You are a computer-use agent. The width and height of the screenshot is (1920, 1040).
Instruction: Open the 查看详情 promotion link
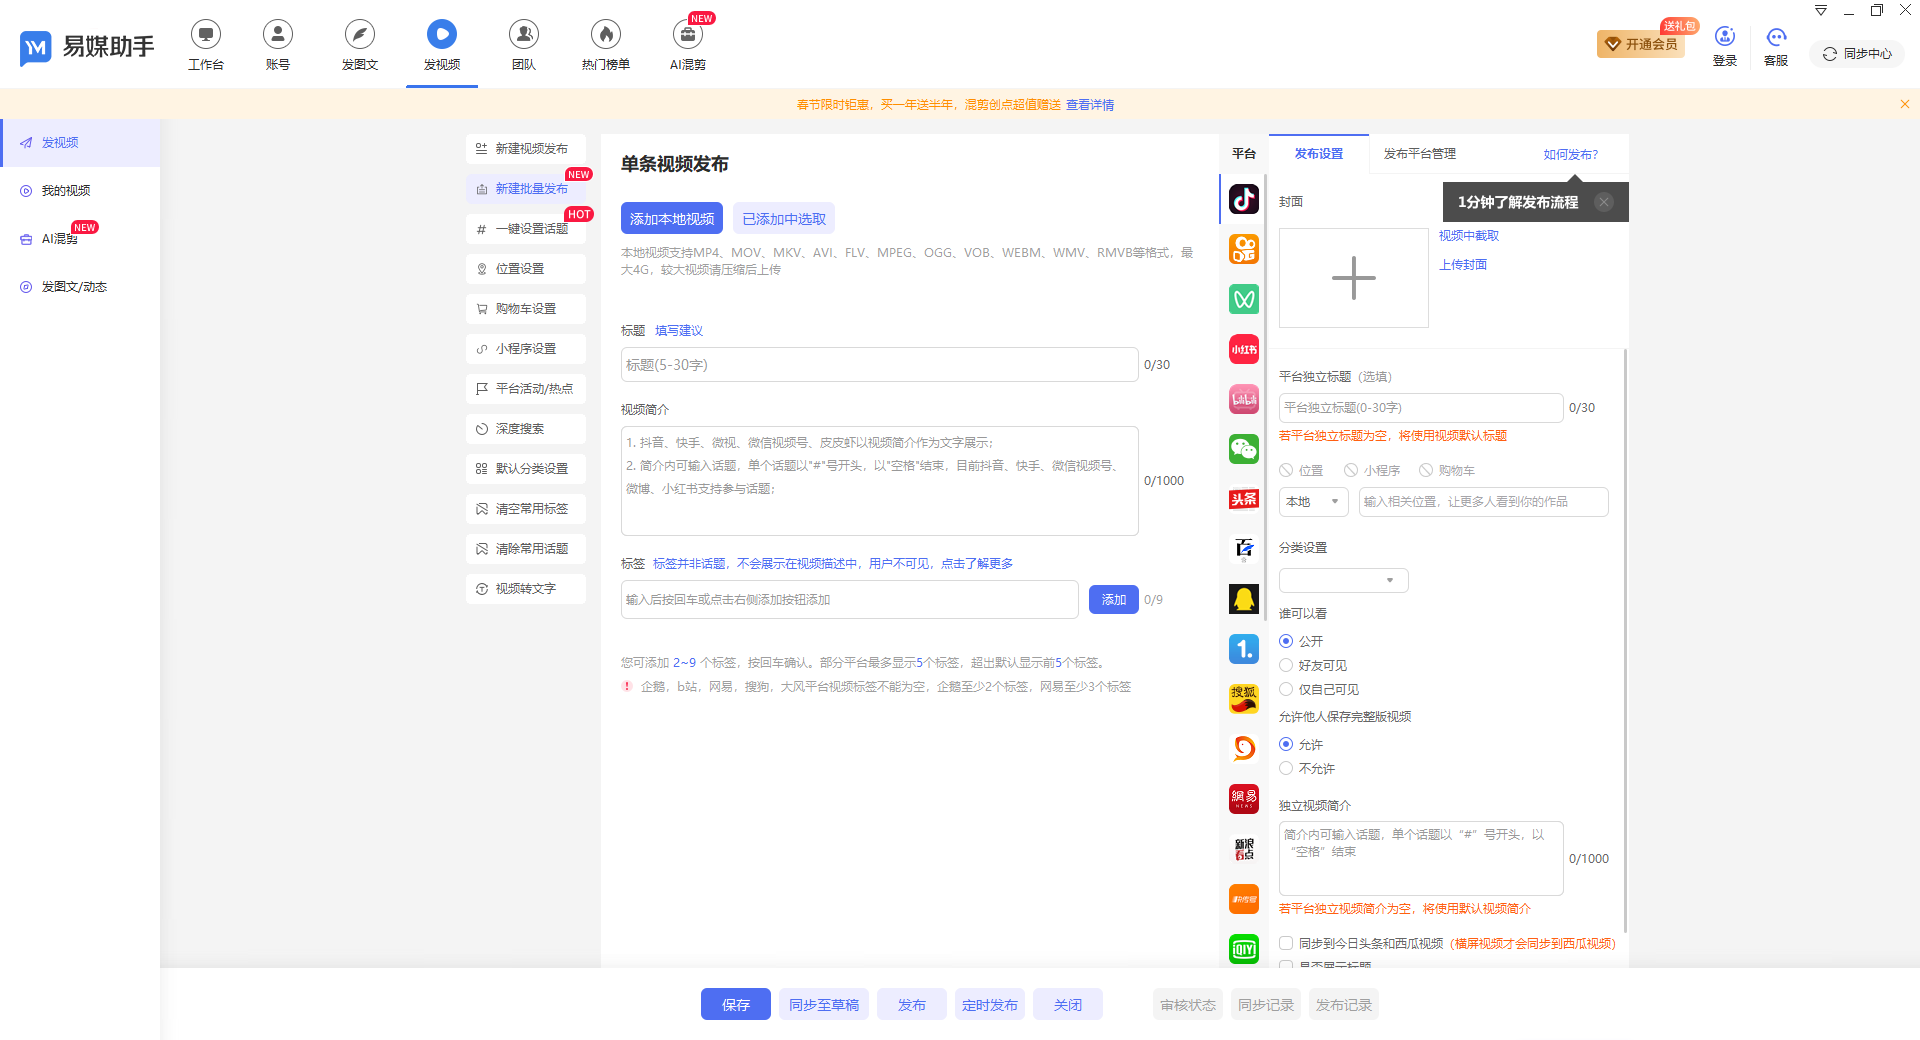click(1090, 104)
